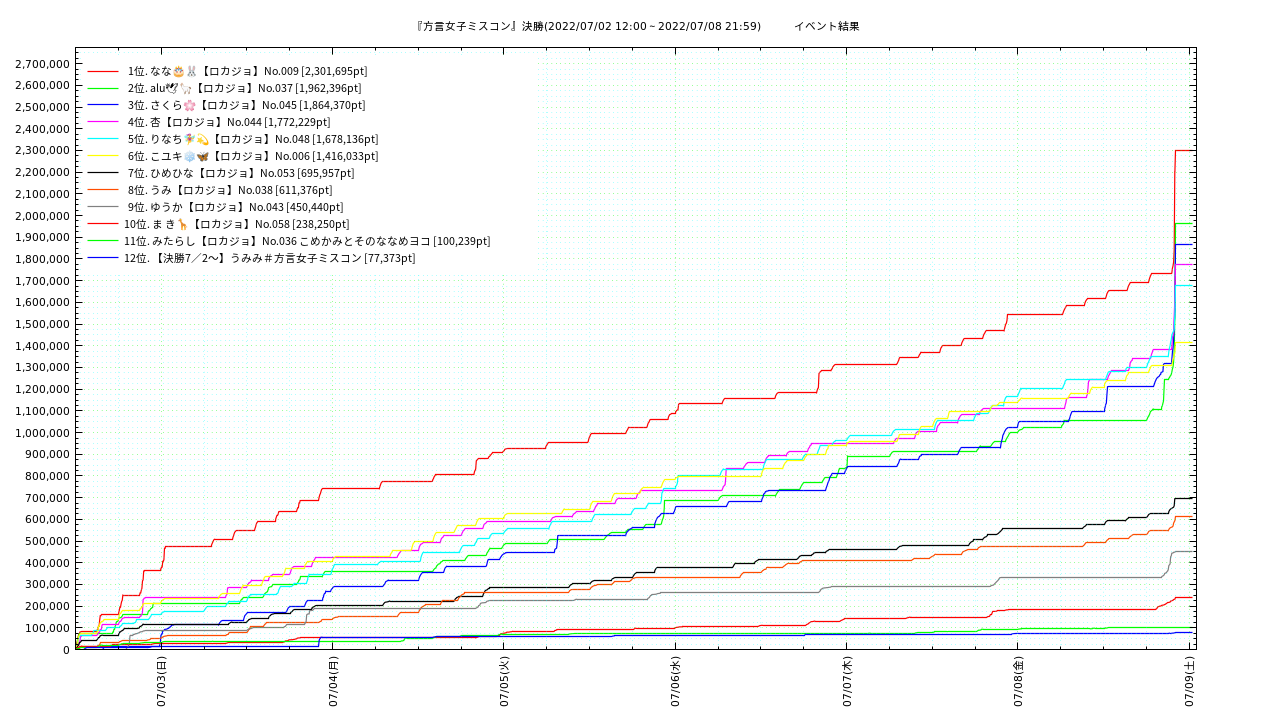
Task: Click the 07/09(土) date label on x-axis
Action: (1190, 681)
